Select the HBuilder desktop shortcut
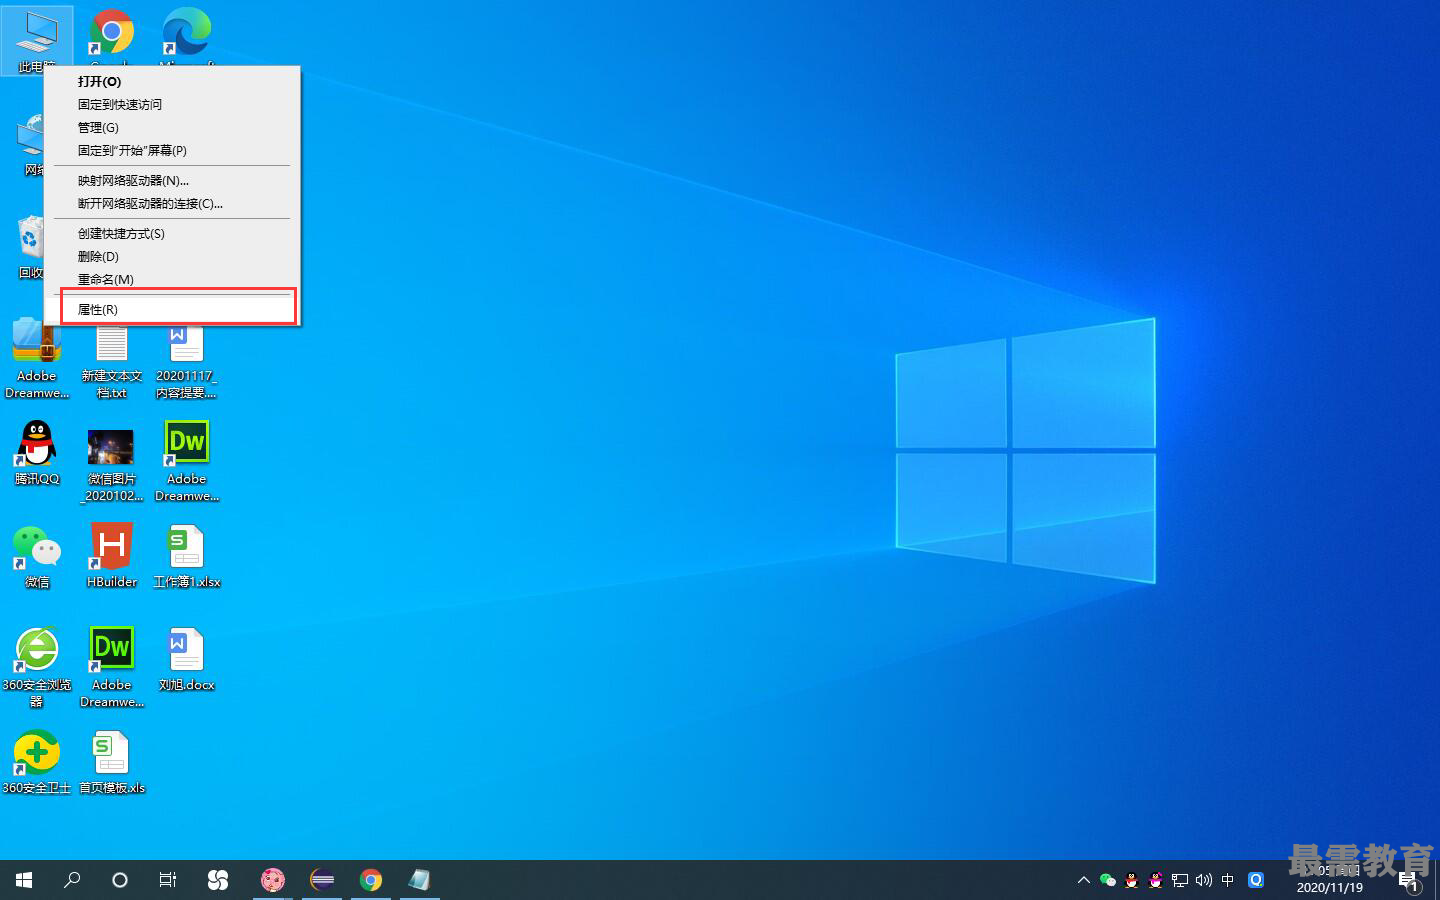The width and height of the screenshot is (1440, 900). (x=112, y=556)
